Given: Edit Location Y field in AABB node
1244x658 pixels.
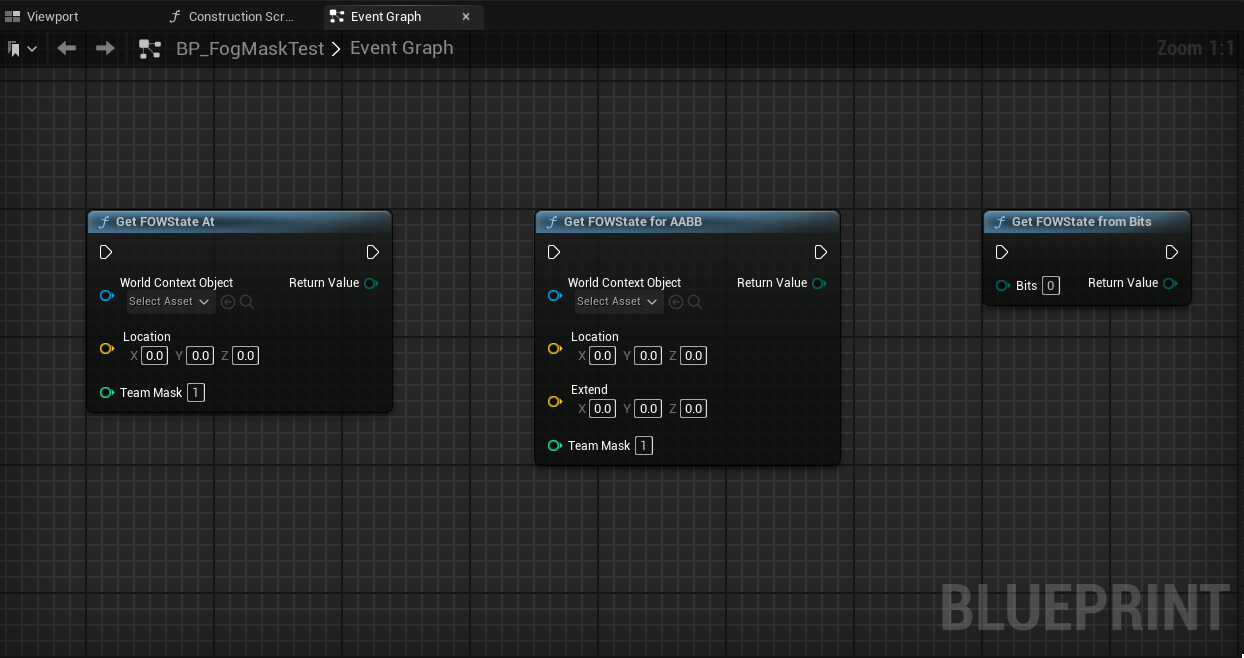Looking at the screenshot, I should click(648, 355).
